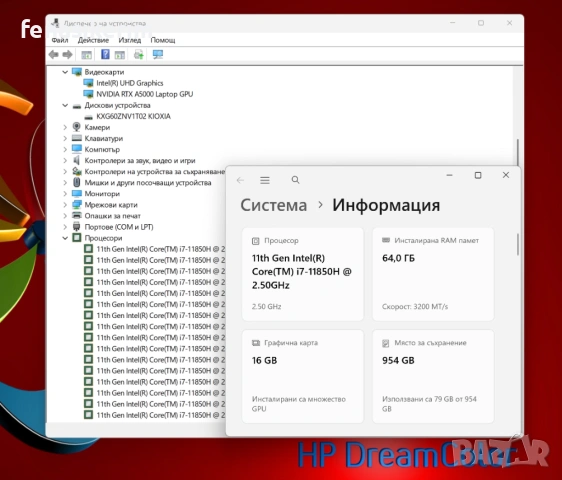Viewport: 562px width, 480px height.
Task: Click the Процесори category chip icon
Action: point(77,238)
